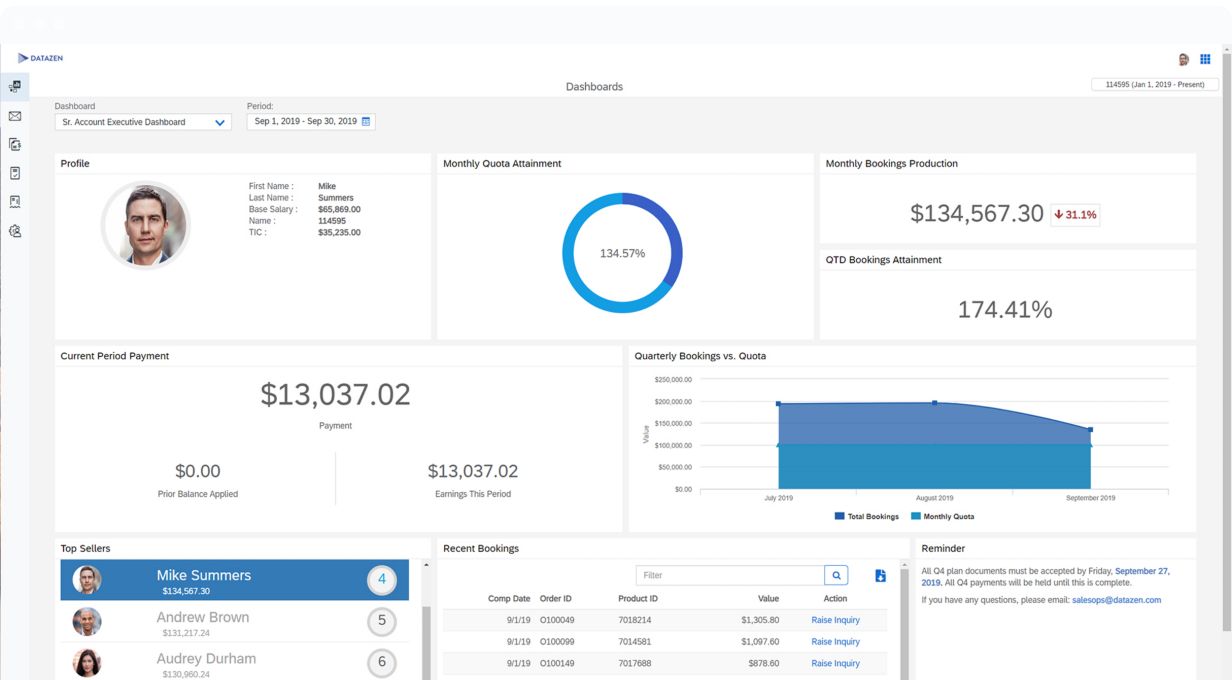Click in the Recent Bookings Filter field
Image resolution: width=1232 pixels, height=680 pixels.
[729, 576]
